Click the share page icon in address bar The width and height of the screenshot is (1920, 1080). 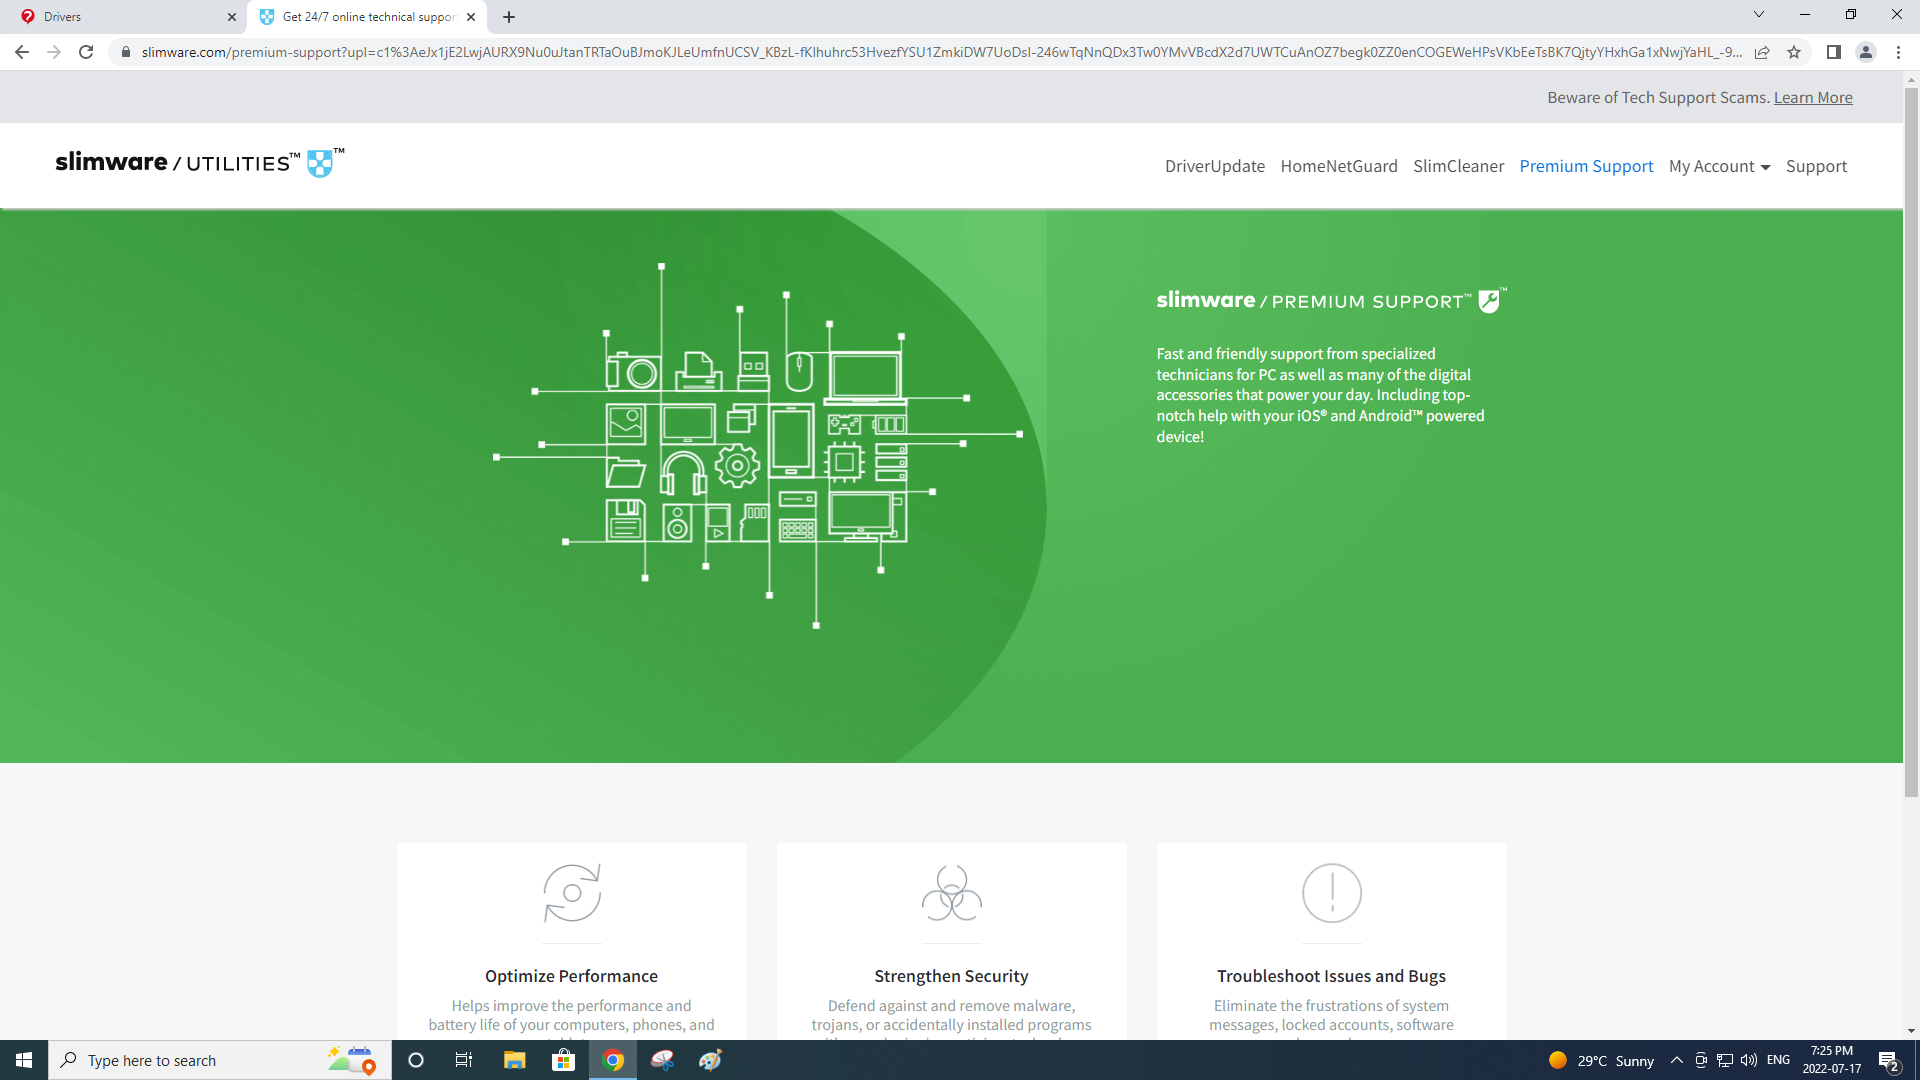click(x=1762, y=52)
